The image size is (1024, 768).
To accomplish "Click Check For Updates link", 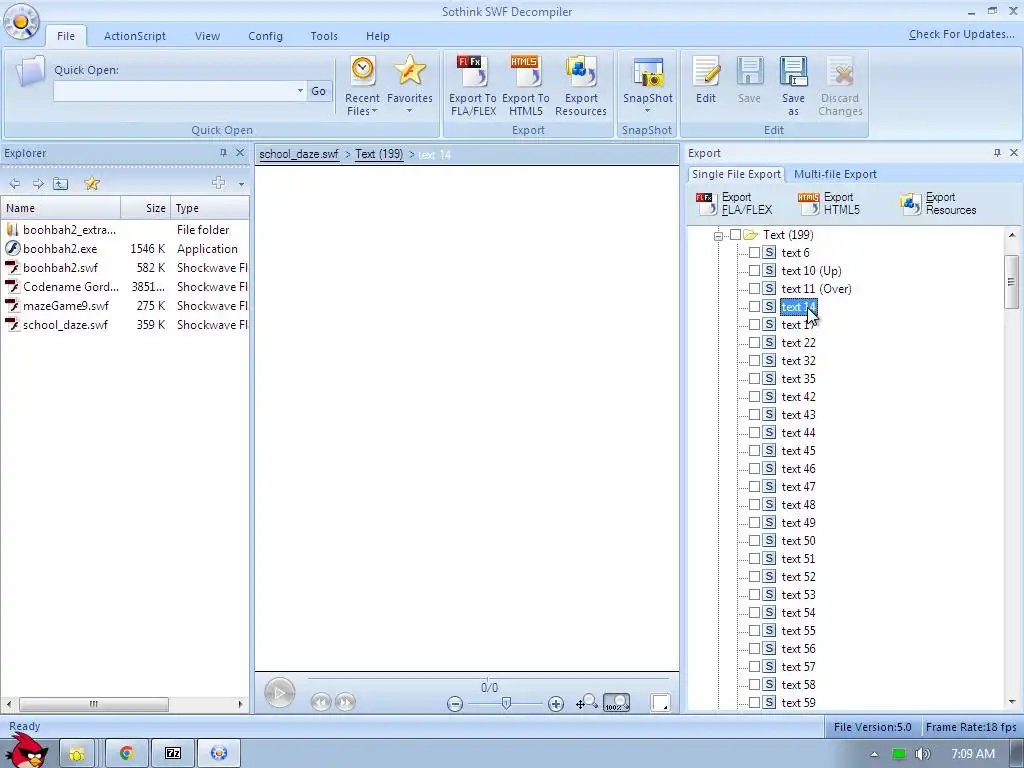I will point(961,34).
